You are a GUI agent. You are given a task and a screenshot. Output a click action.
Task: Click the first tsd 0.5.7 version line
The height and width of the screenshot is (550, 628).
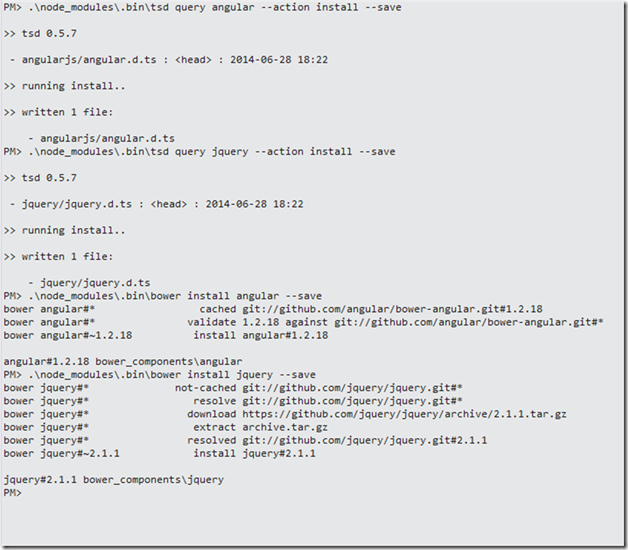[x=40, y=34]
